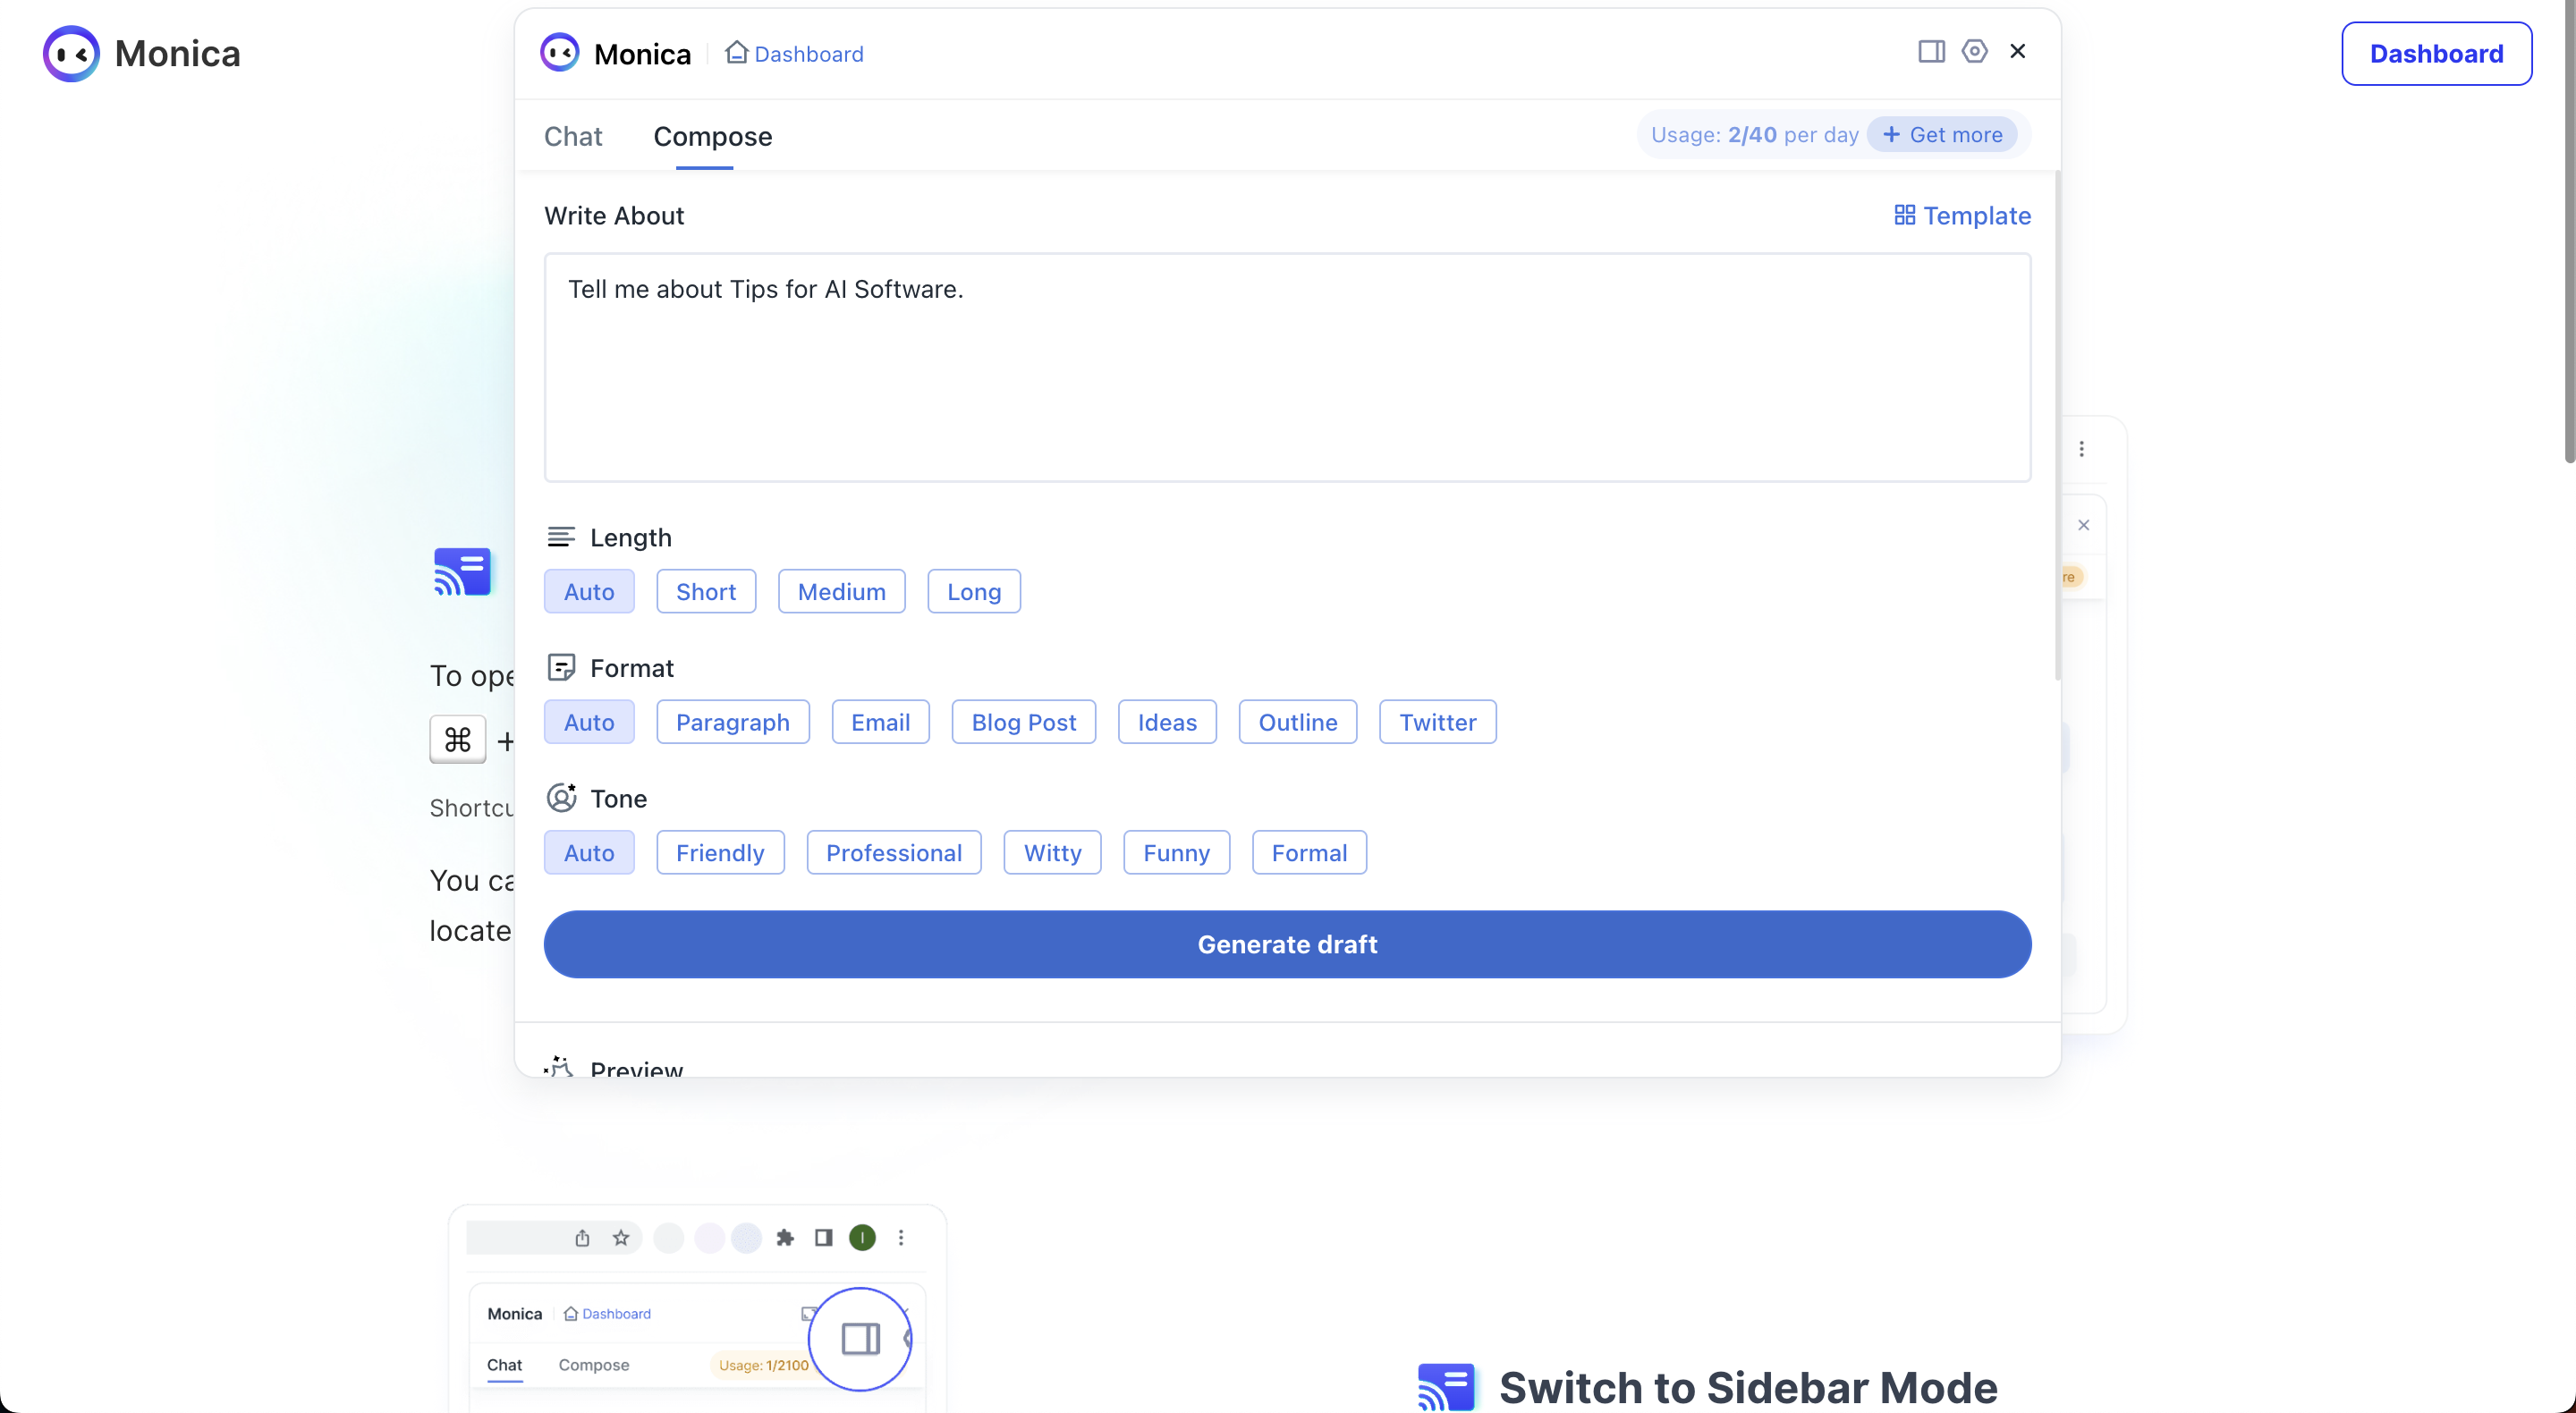Click the three-dot browser menu in the mockup

click(x=901, y=1238)
